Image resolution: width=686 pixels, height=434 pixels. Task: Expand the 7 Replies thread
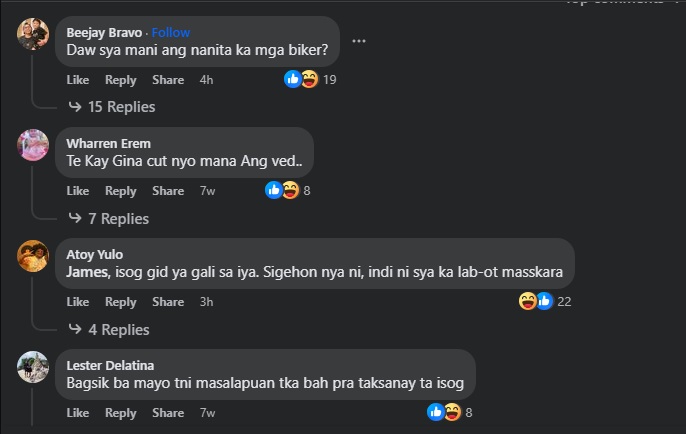pos(118,218)
